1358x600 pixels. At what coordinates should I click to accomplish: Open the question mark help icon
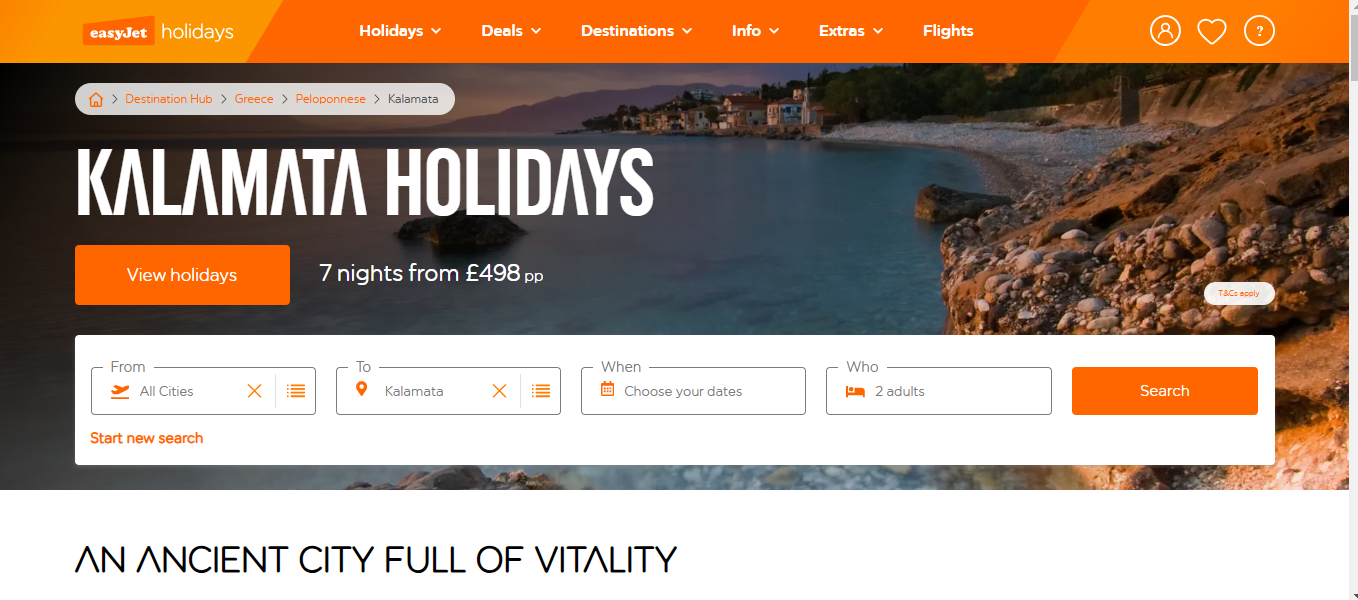tap(1259, 31)
